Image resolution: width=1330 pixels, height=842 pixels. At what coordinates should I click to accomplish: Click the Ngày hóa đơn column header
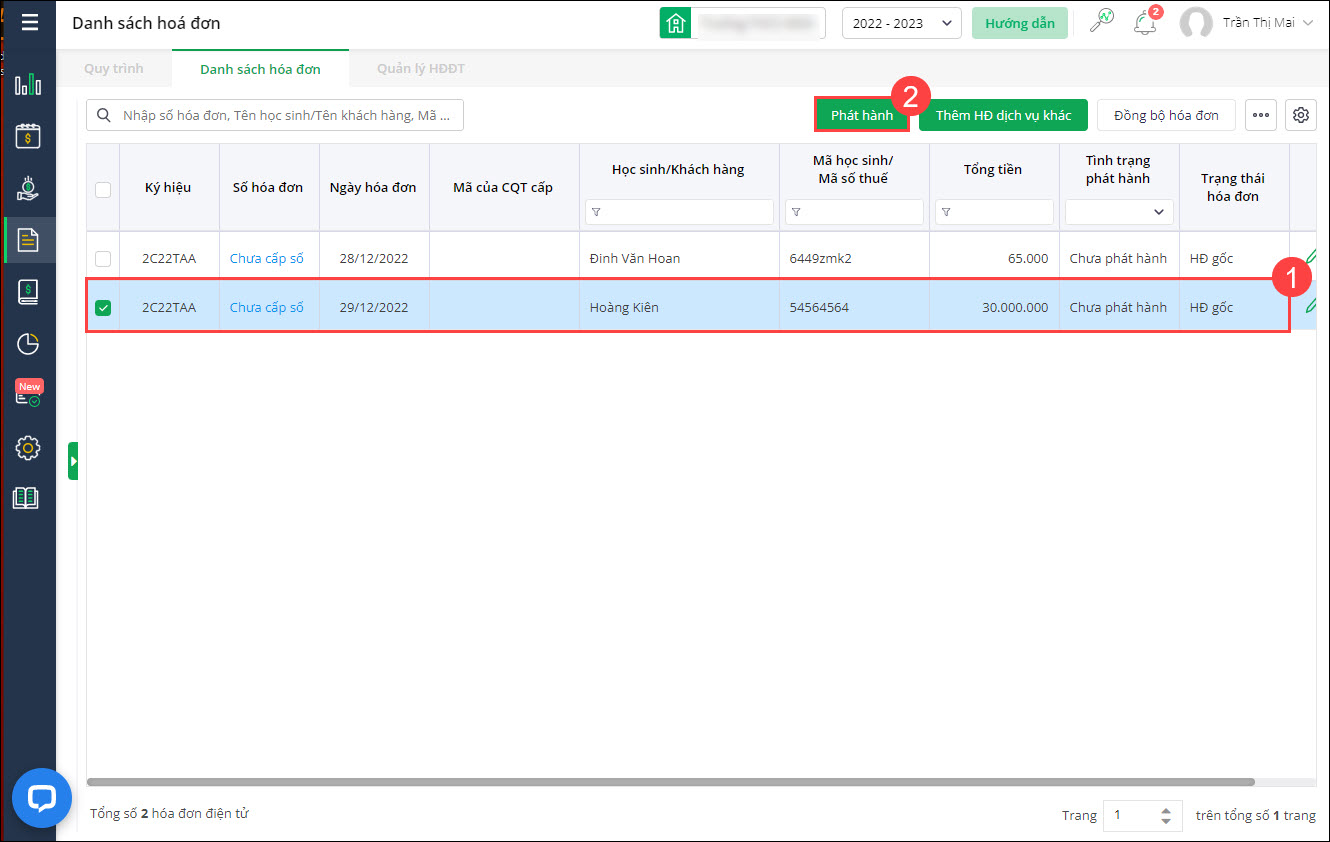[x=373, y=187]
